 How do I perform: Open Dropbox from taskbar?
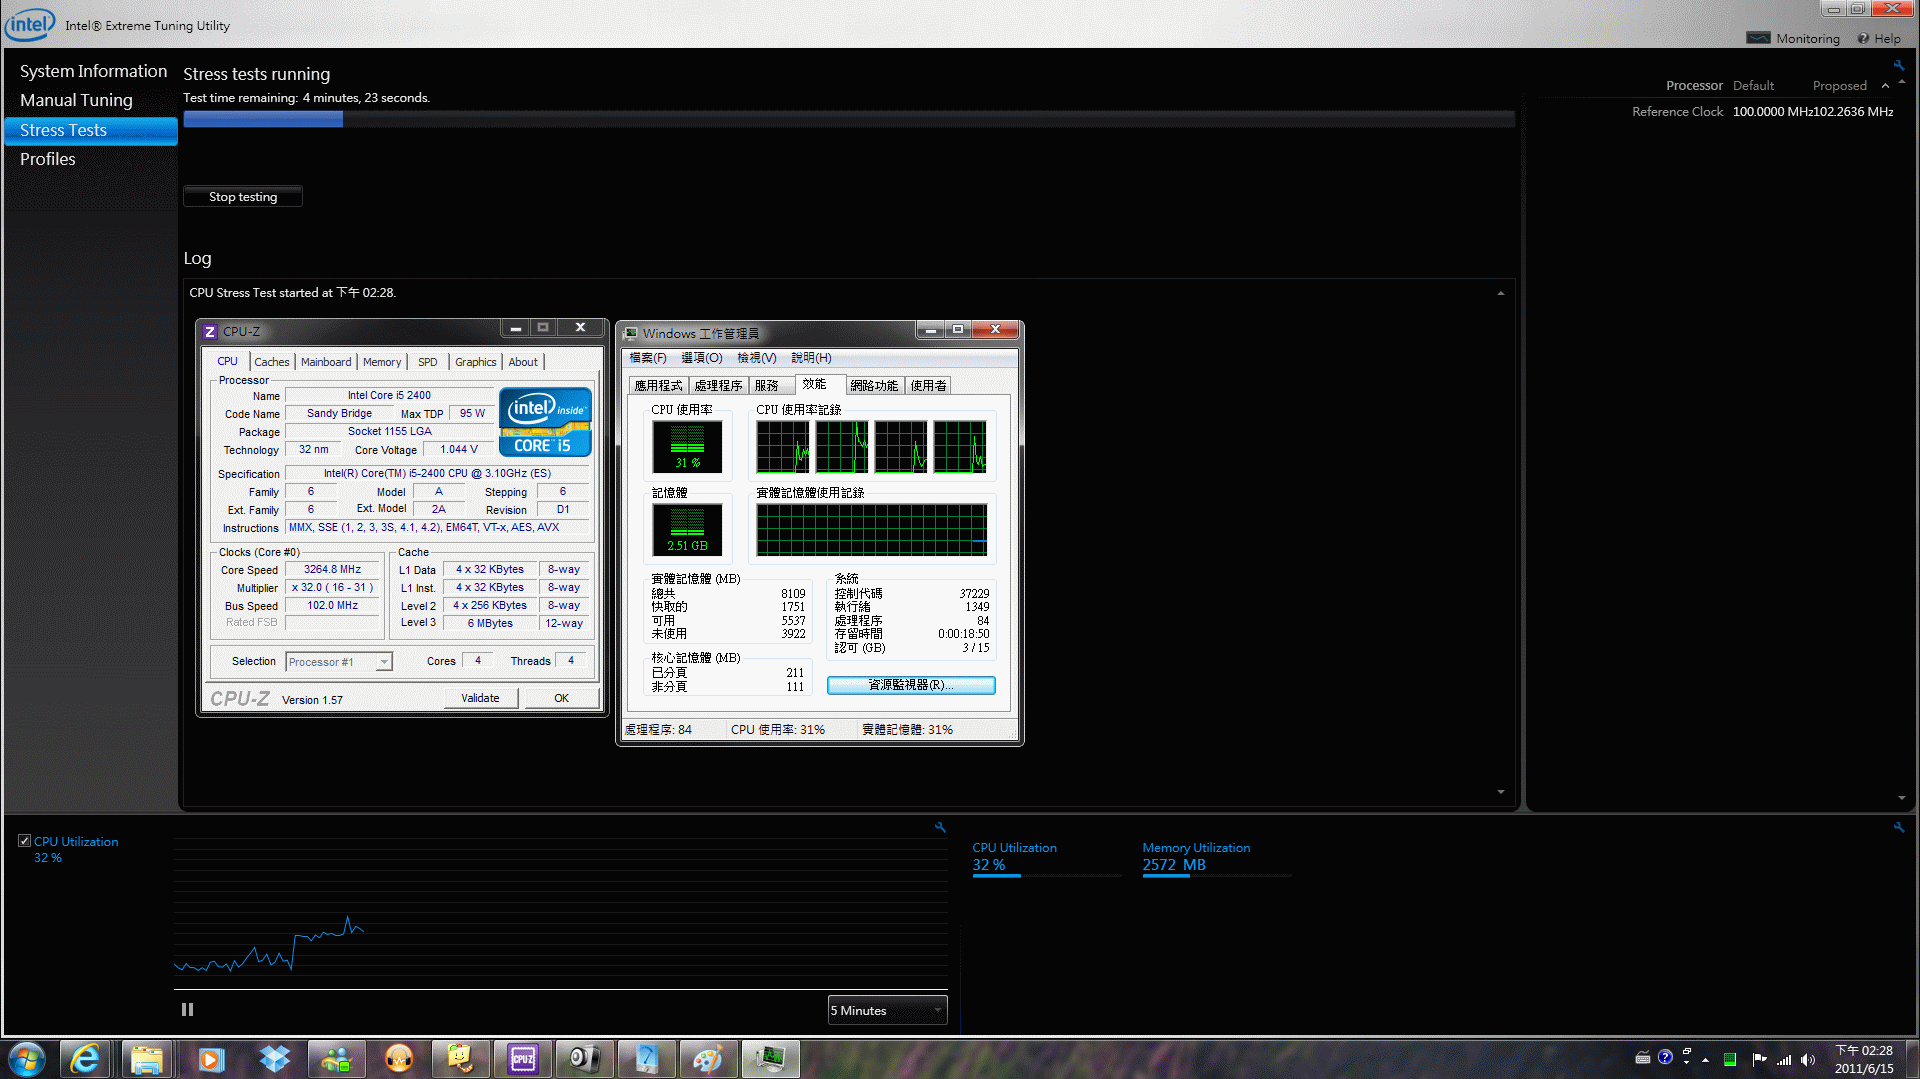(273, 1059)
